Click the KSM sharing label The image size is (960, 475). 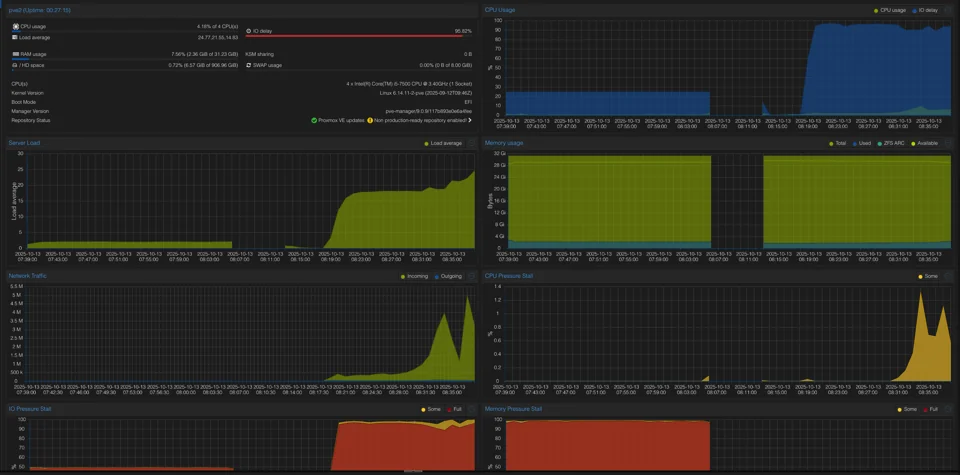point(260,54)
